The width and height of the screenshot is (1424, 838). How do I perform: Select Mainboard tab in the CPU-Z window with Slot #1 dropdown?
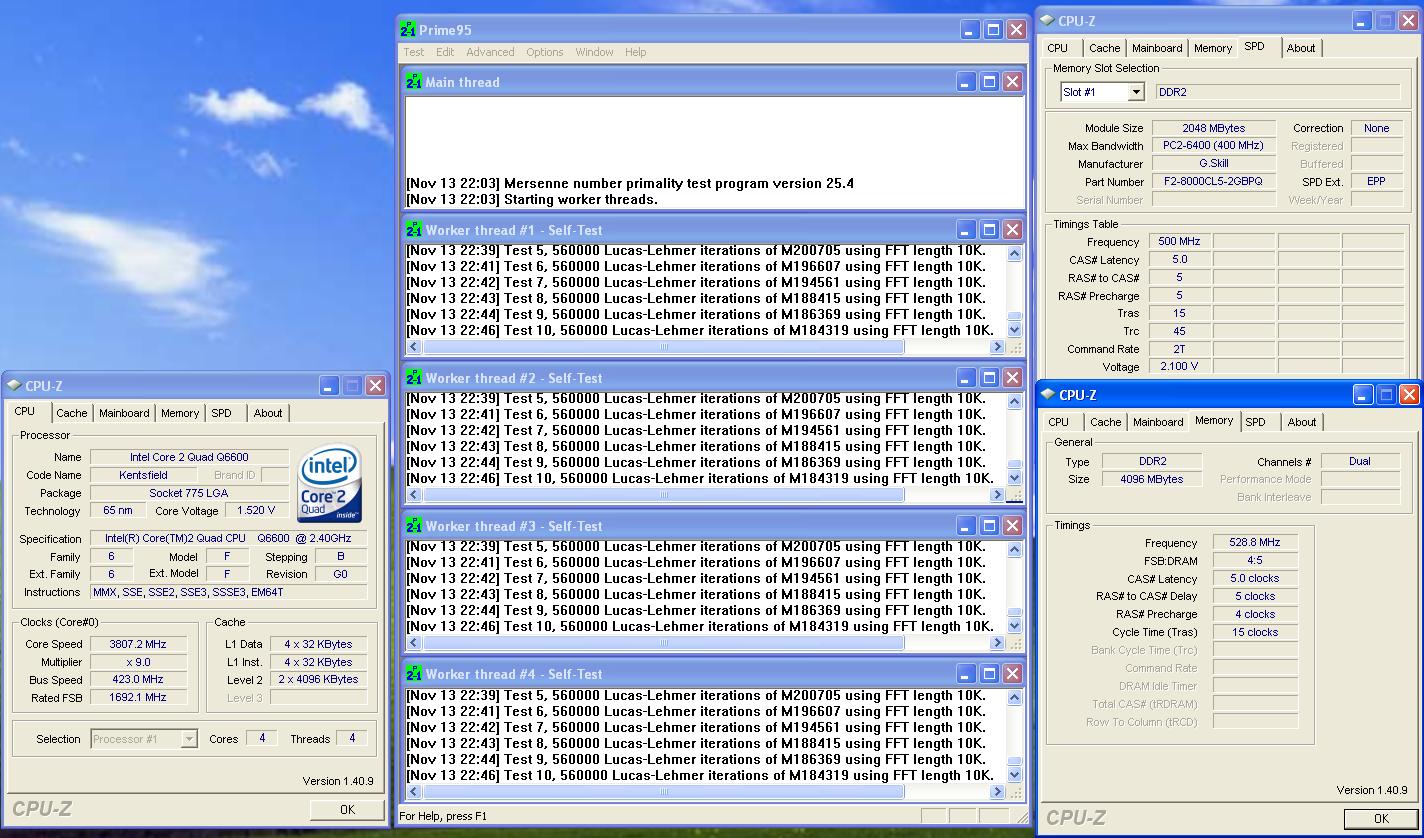[1157, 48]
